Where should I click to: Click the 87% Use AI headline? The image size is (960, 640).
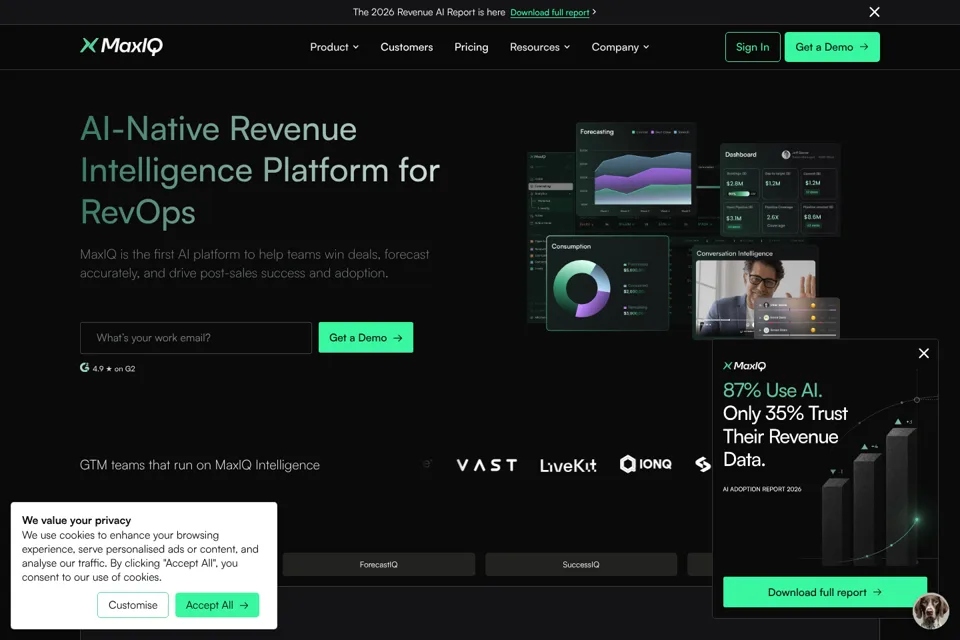(773, 390)
